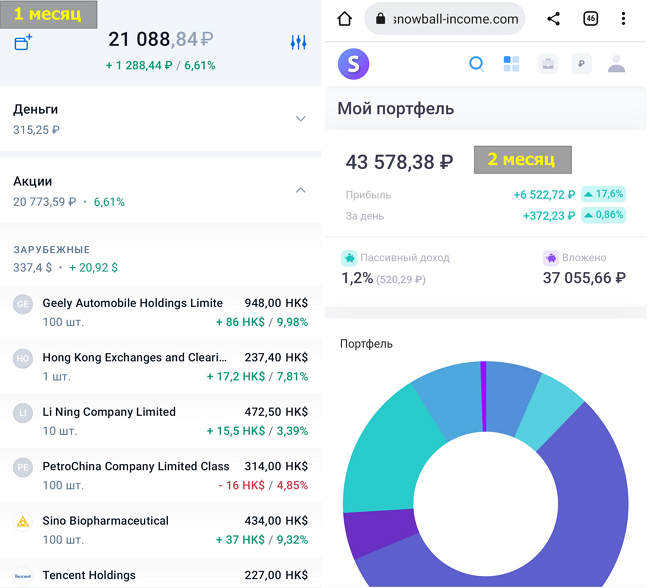Select the snowball-income.com address bar
Viewport: 650px width, 588px height.
tap(444, 19)
